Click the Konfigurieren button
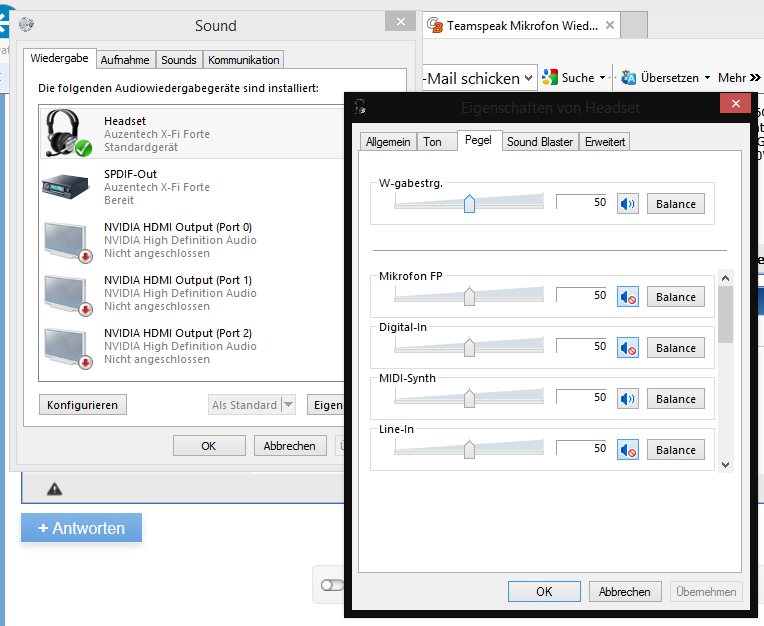The width and height of the screenshot is (764, 626). coord(82,405)
